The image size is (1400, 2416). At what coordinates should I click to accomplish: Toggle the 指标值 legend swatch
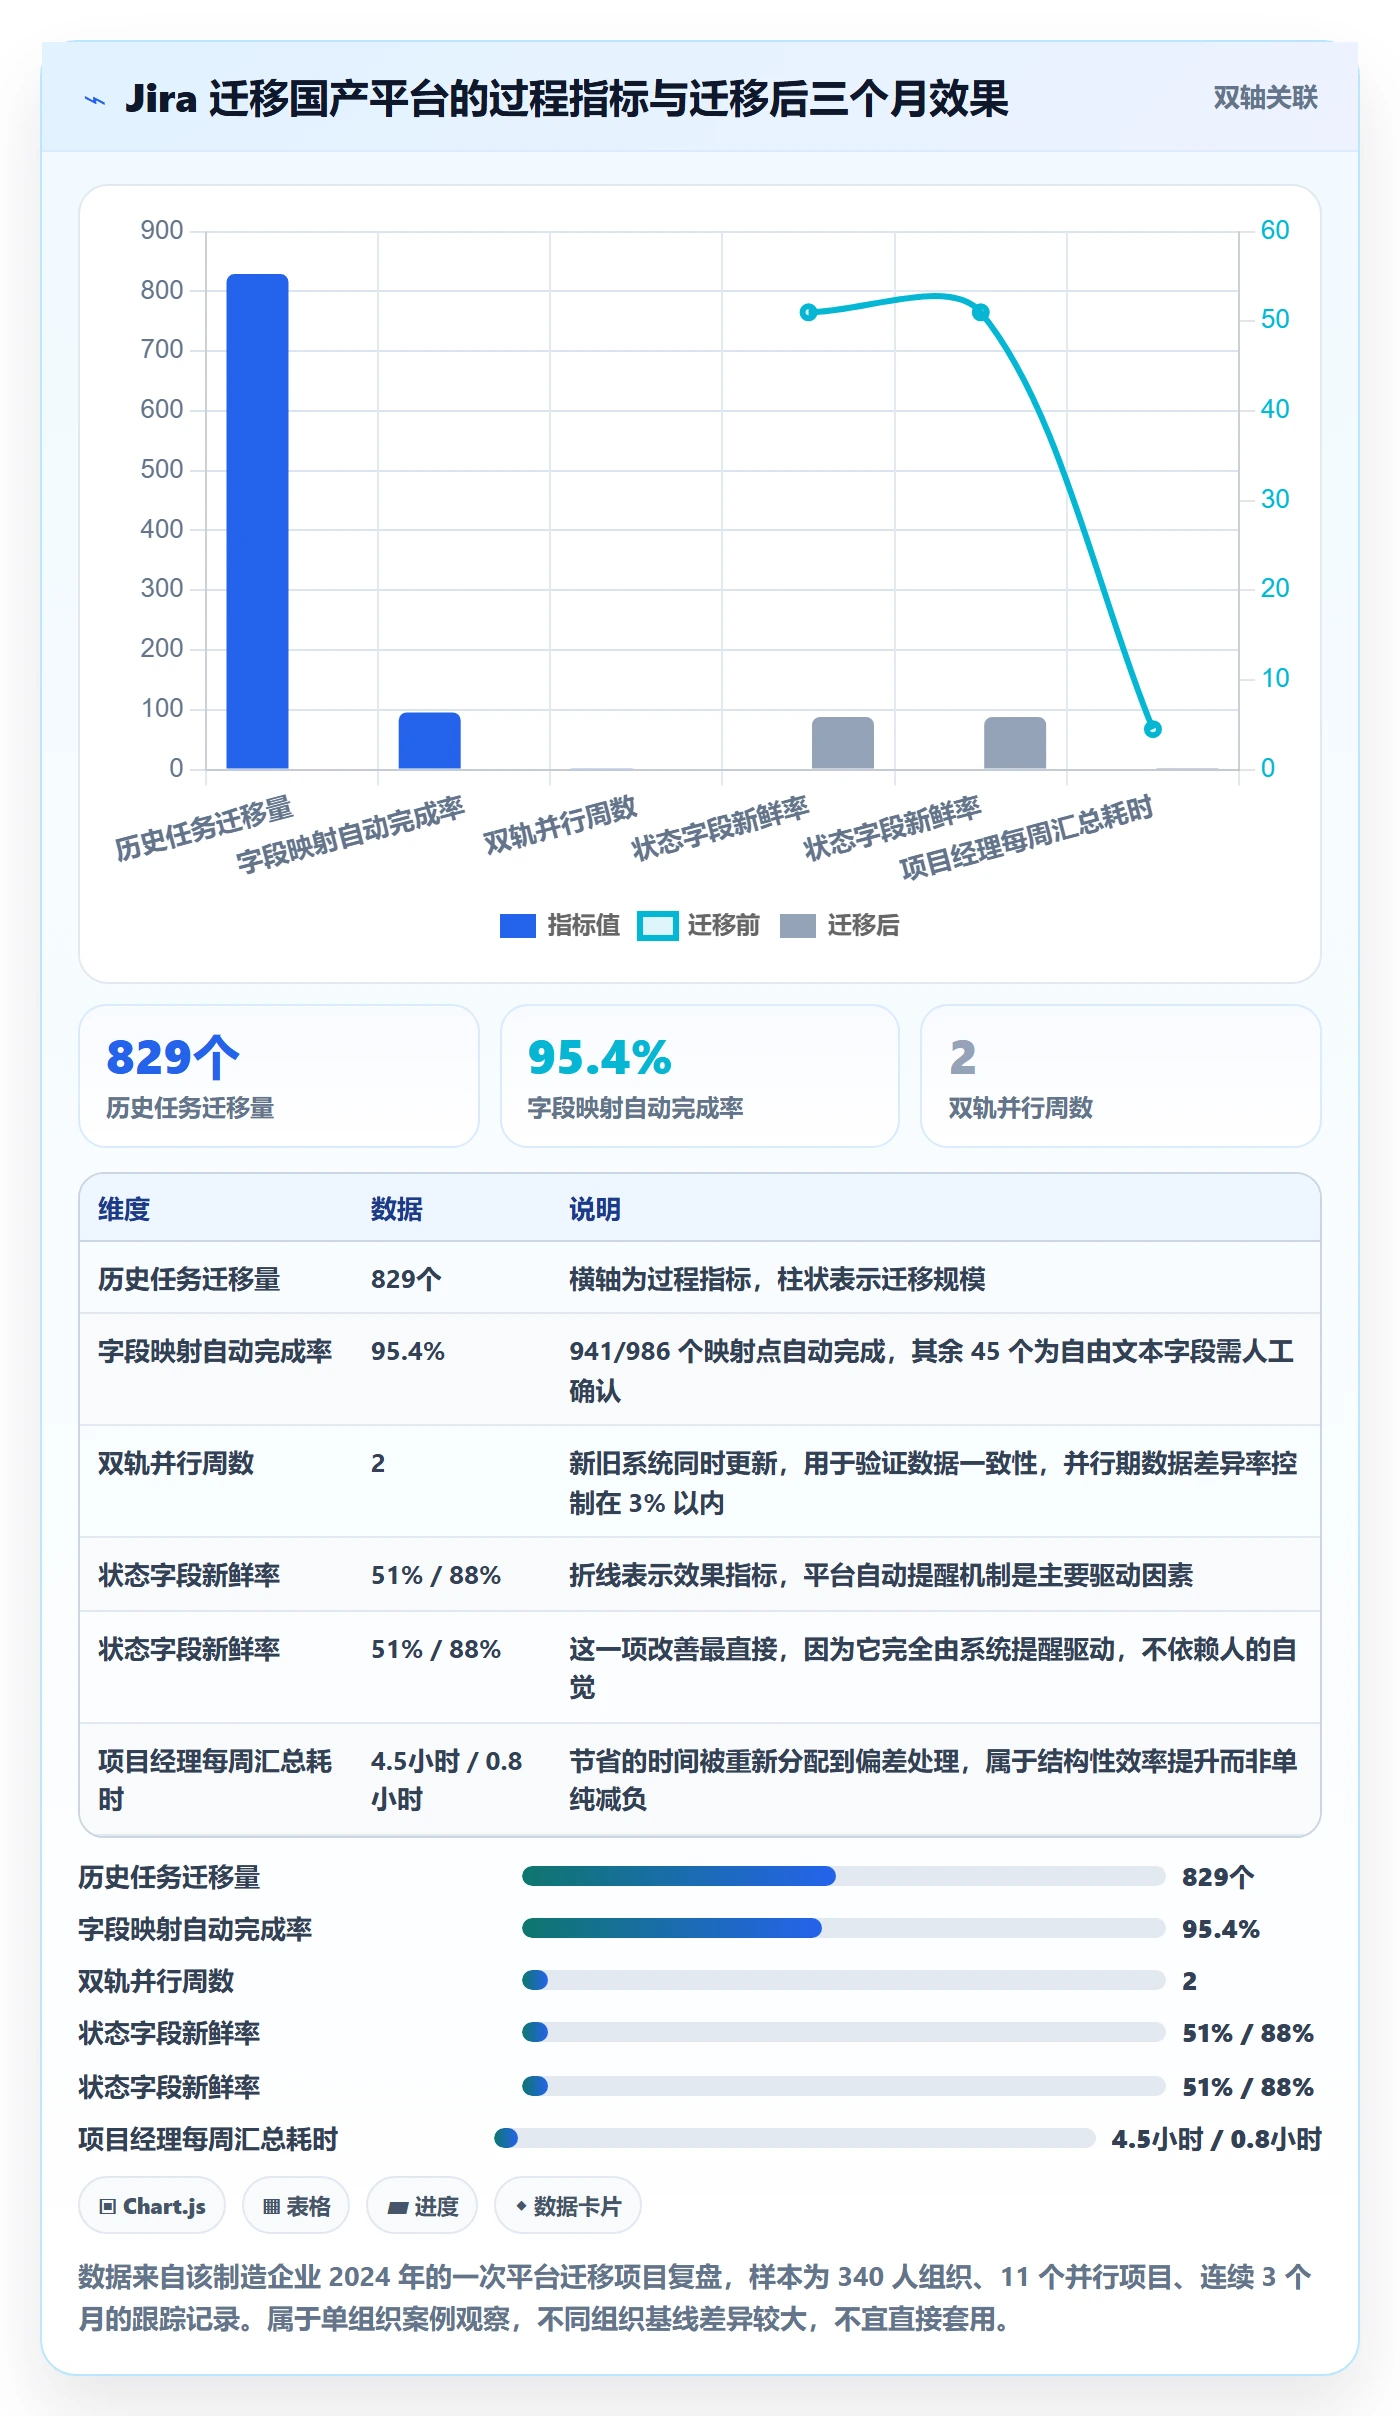(517, 926)
